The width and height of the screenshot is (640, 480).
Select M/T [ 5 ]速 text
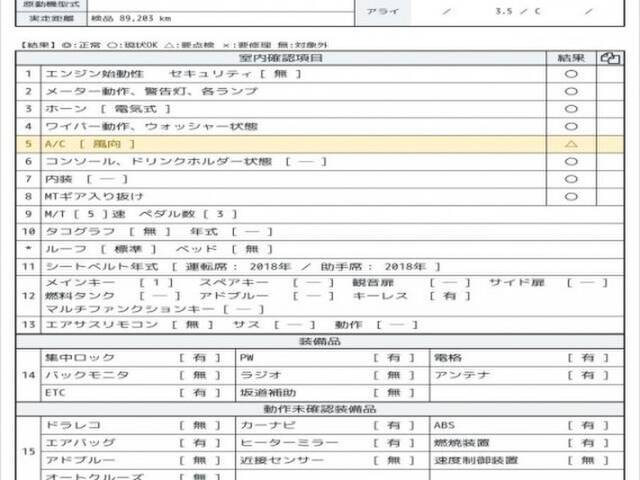point(85,214)
